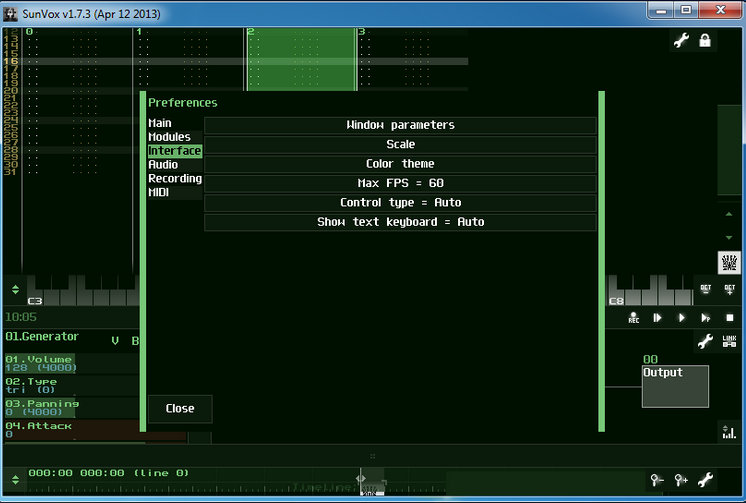The image size is (746, 503).
Task: Open the Recording preferences section
Action: point(175,178)
